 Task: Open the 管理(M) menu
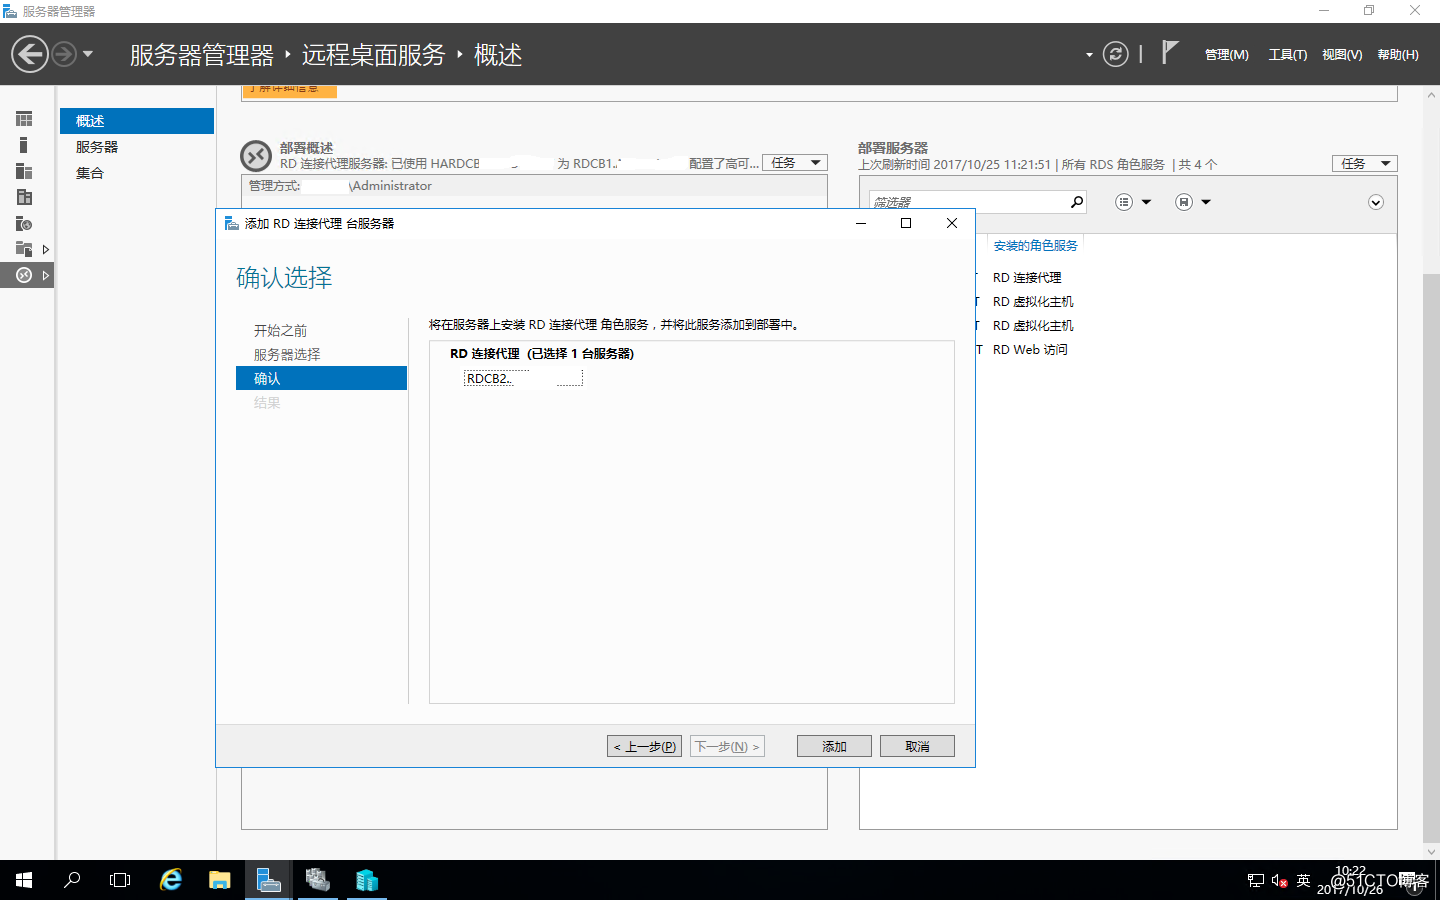pyautogui.click(x=1227, y=55)
